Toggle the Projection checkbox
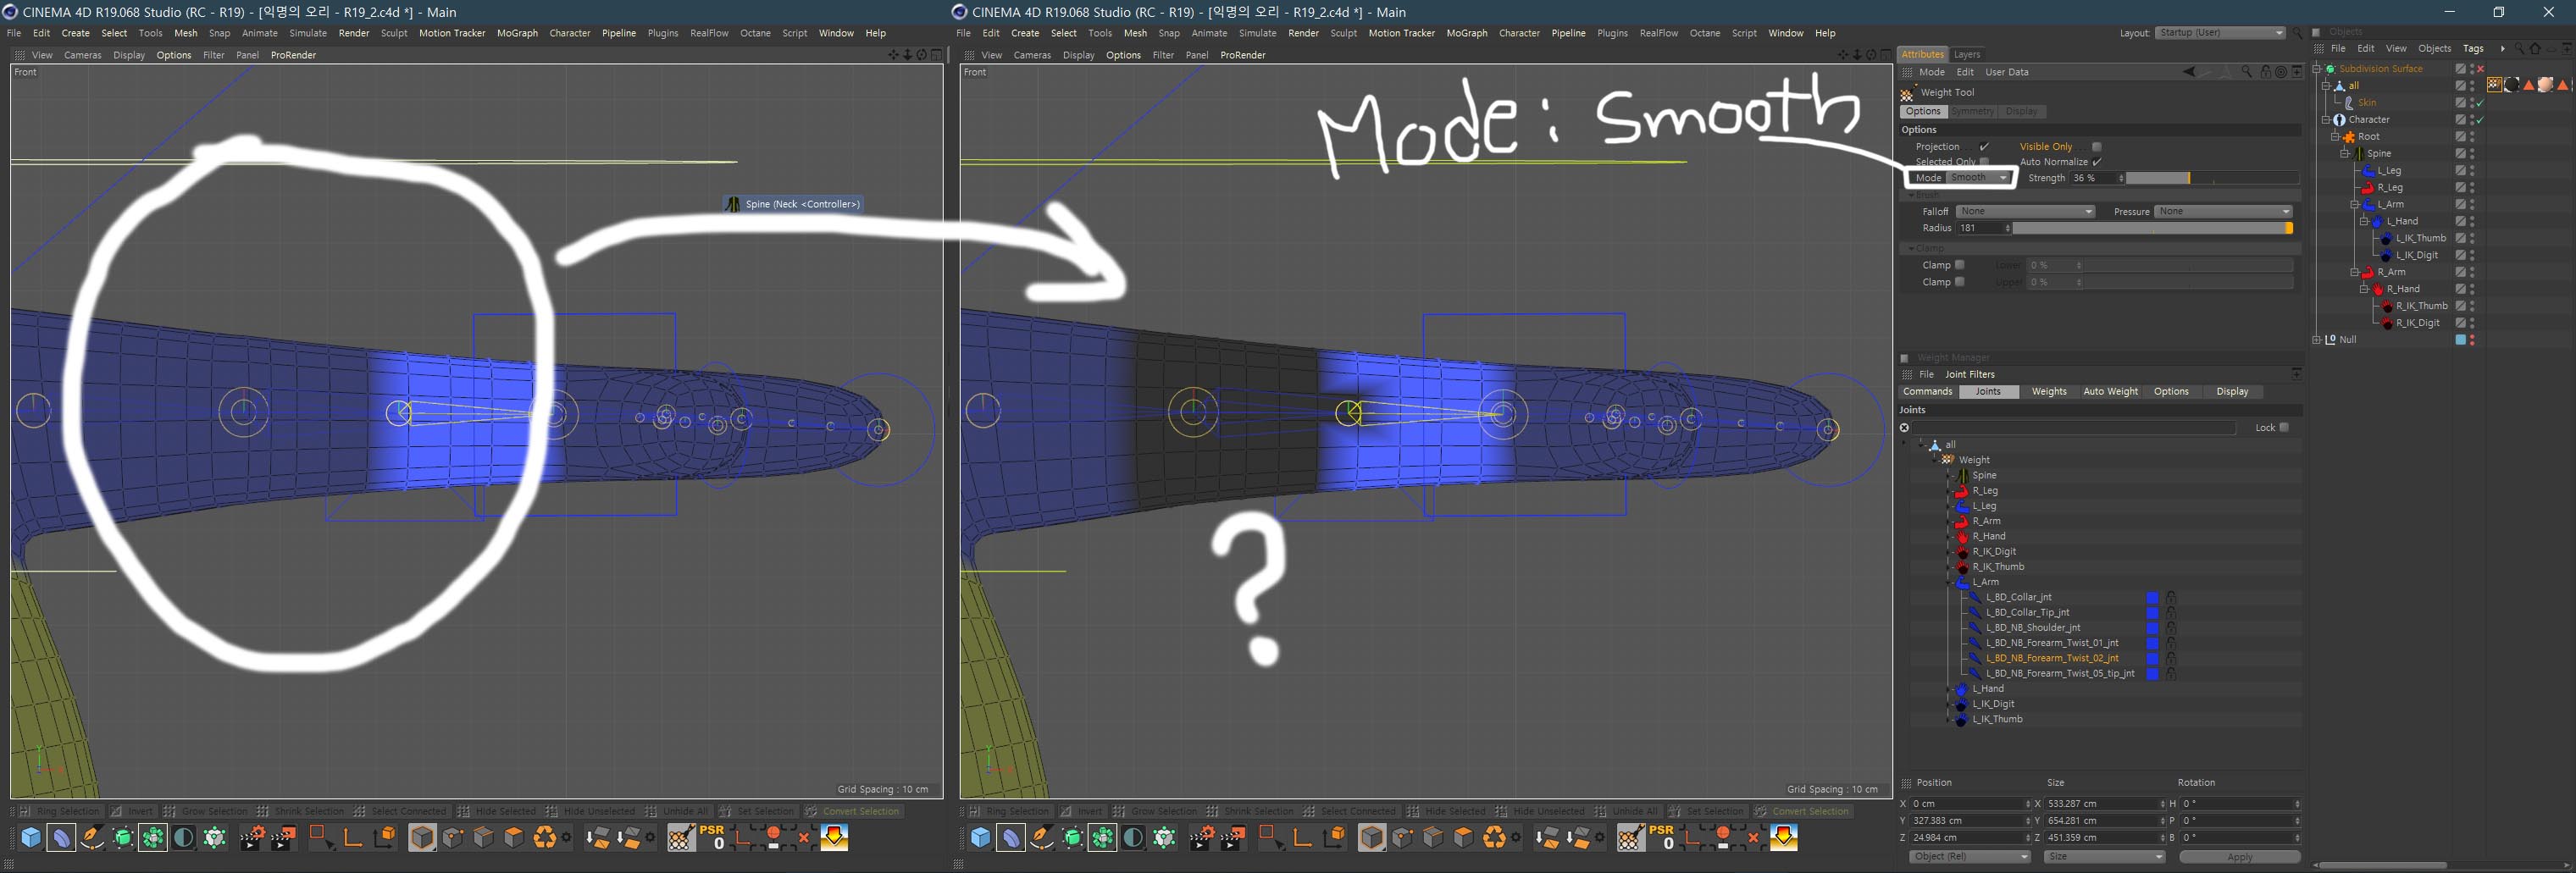 pyautogui.click(x=1985, y=147)
